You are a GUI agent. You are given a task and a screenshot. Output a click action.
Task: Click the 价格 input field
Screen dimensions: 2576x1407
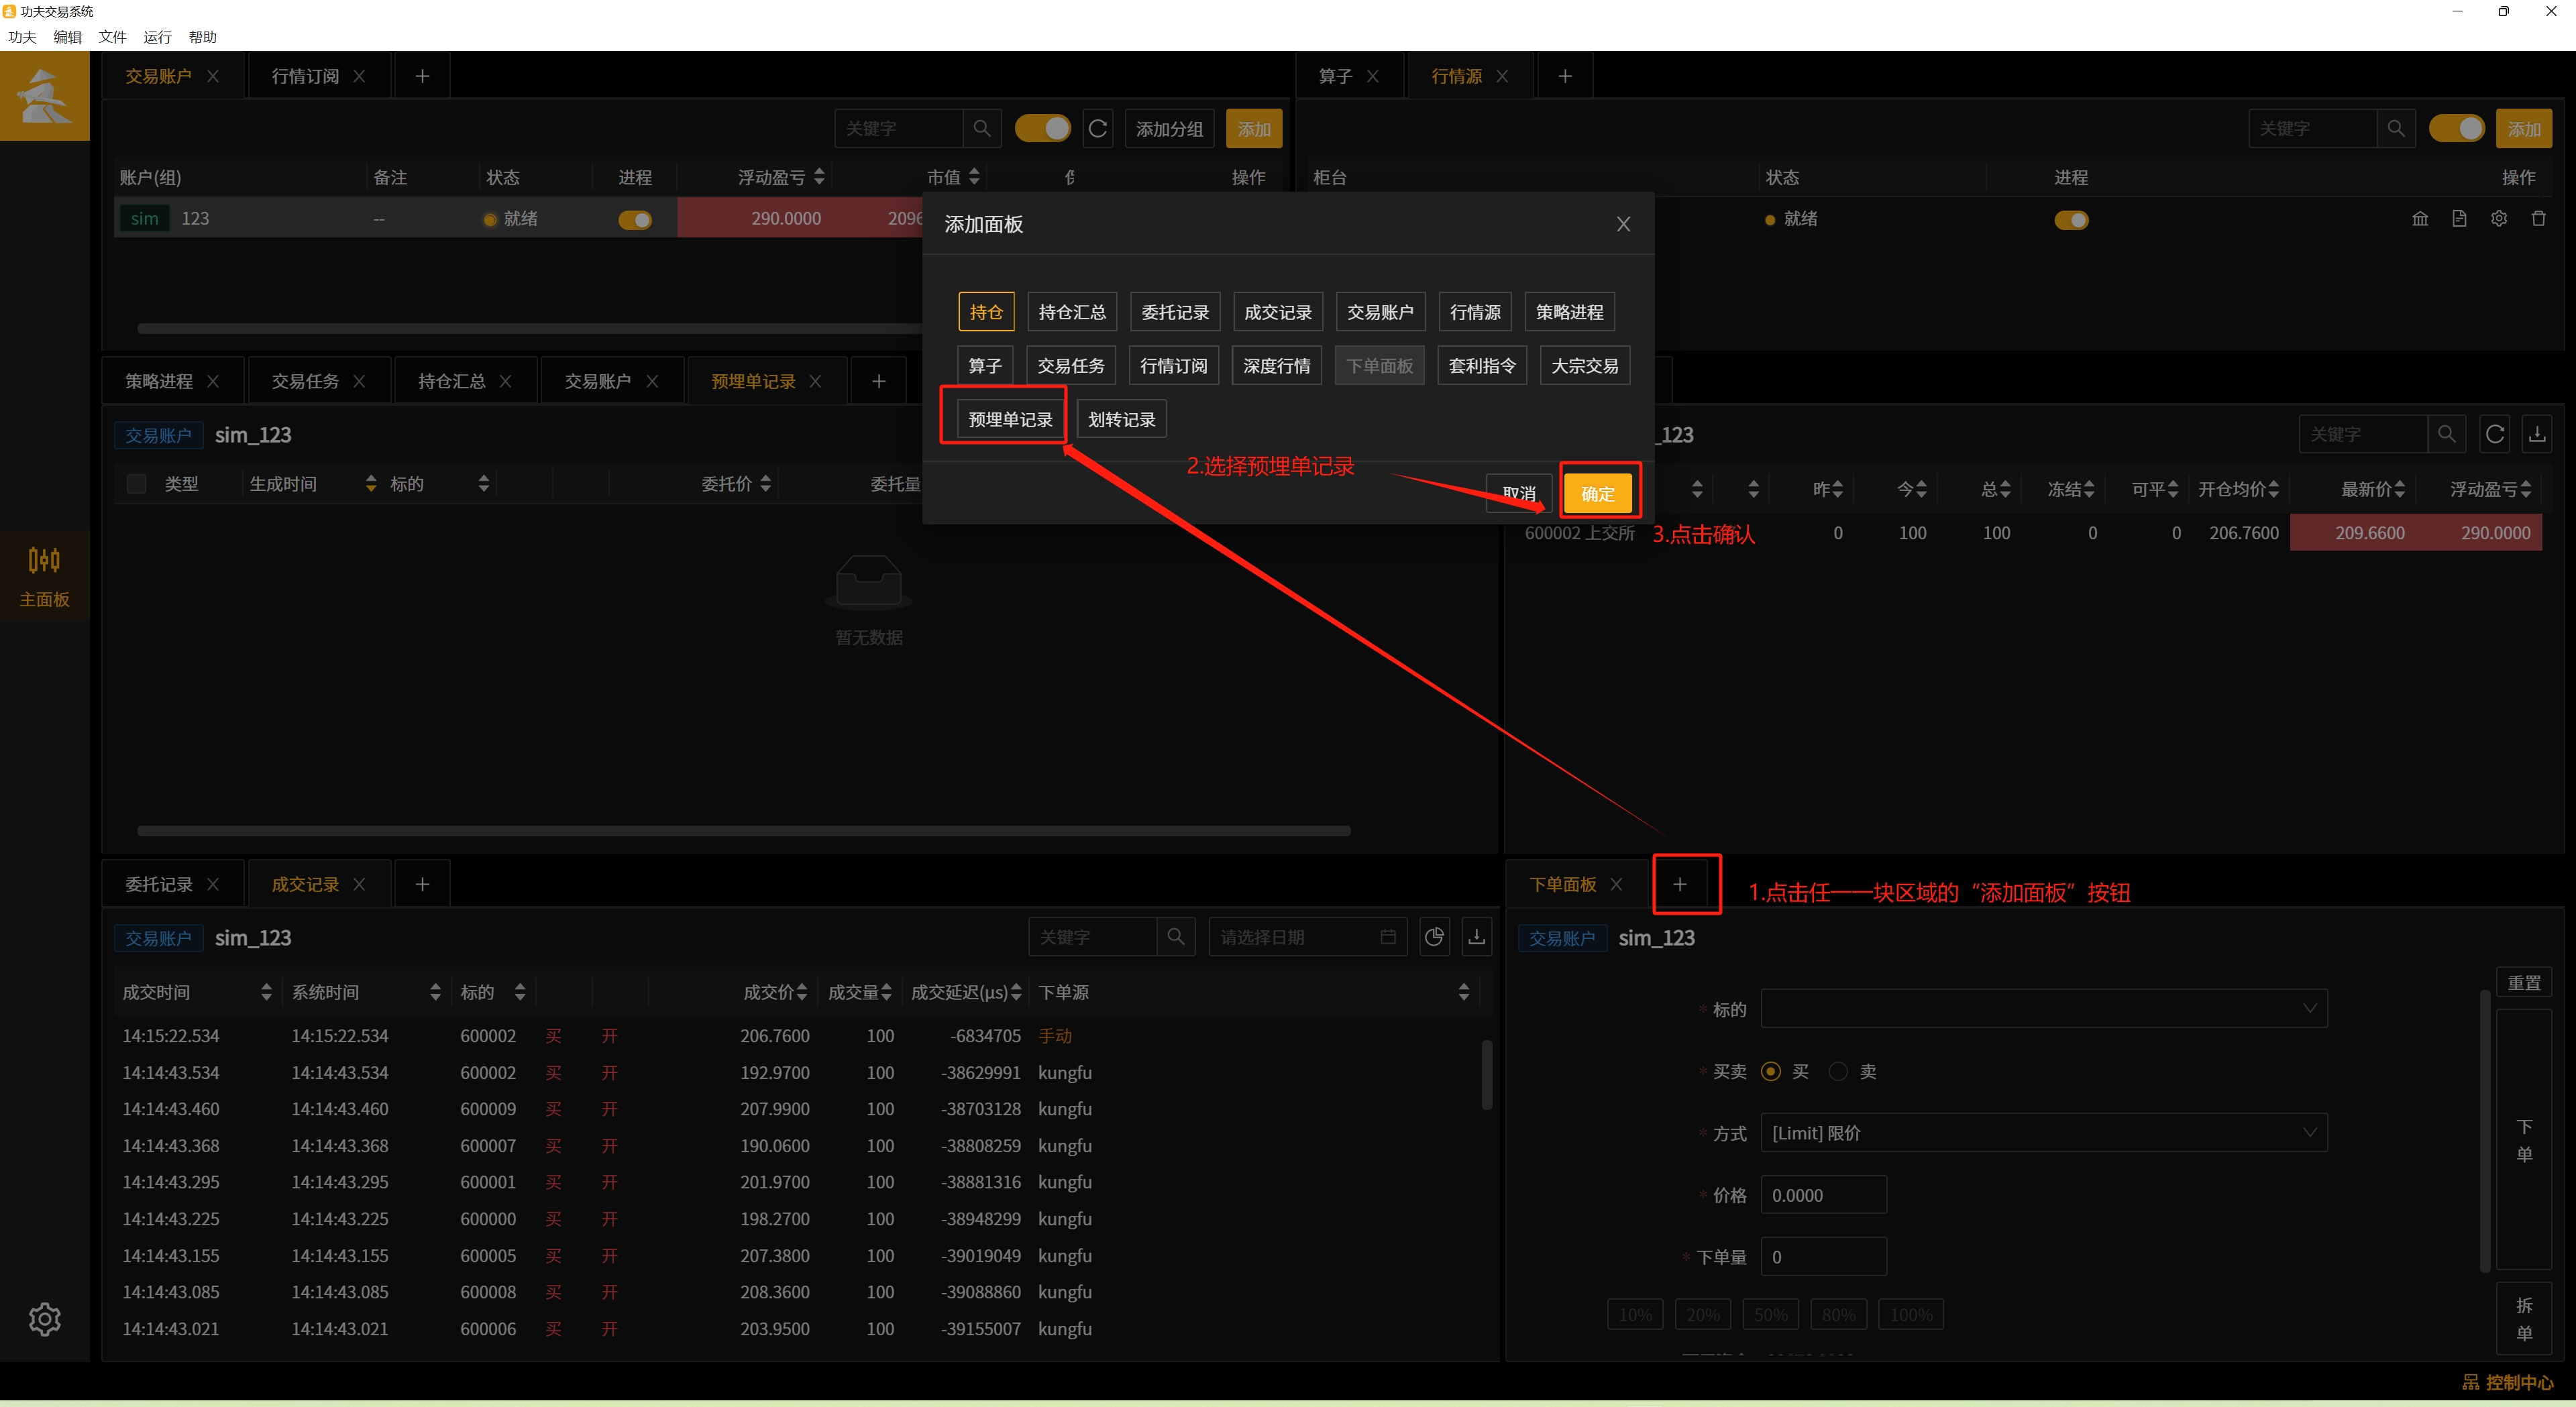pos(1823,1194)
